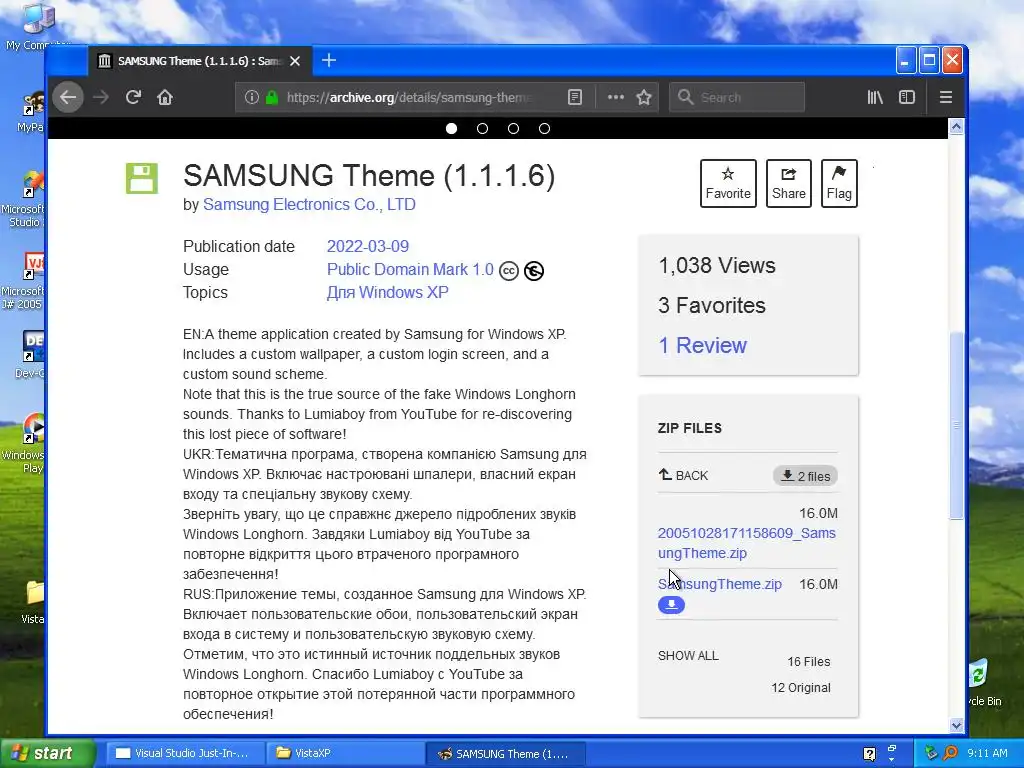This screenshot has width=1024, height=768.
Task: Click the page scrollbar down arrow
Action: pos(957,725)
